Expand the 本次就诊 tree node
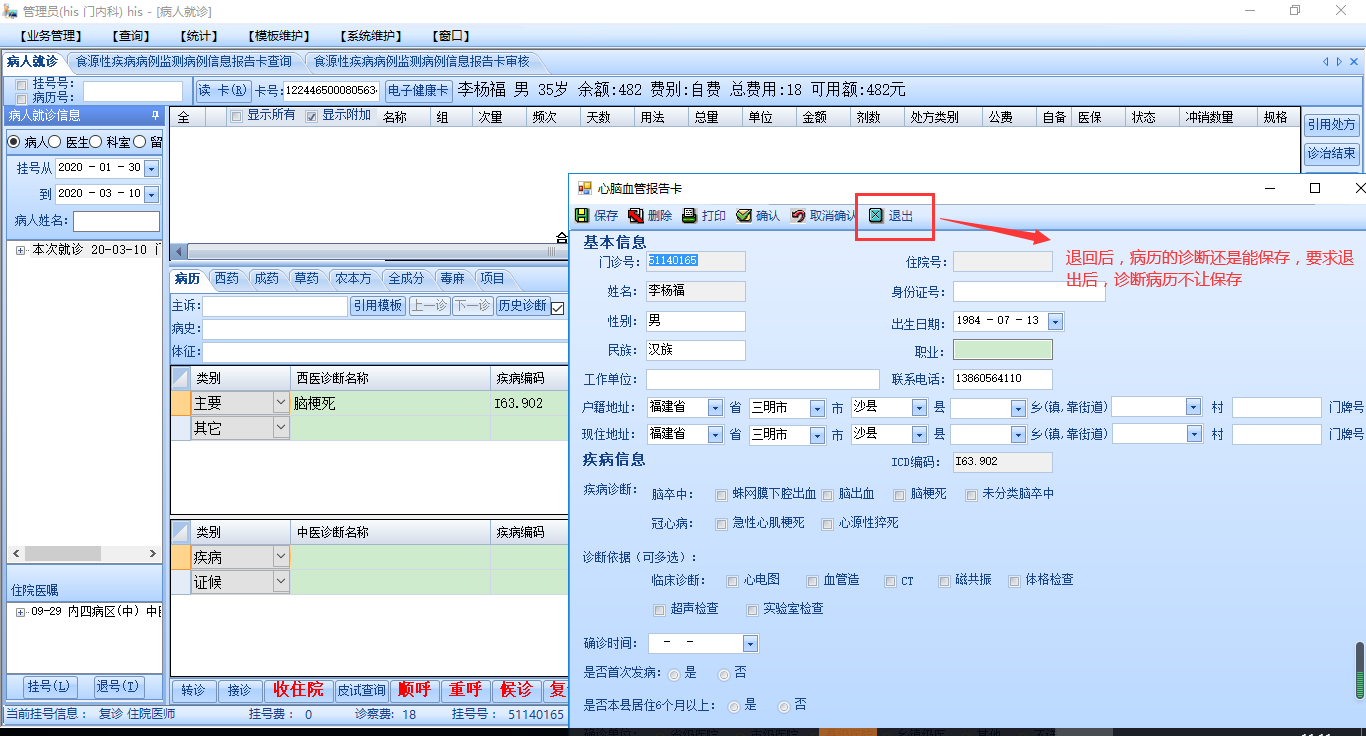The height and width of the screenshot is (736, 1366). click(x=20, y=250)
